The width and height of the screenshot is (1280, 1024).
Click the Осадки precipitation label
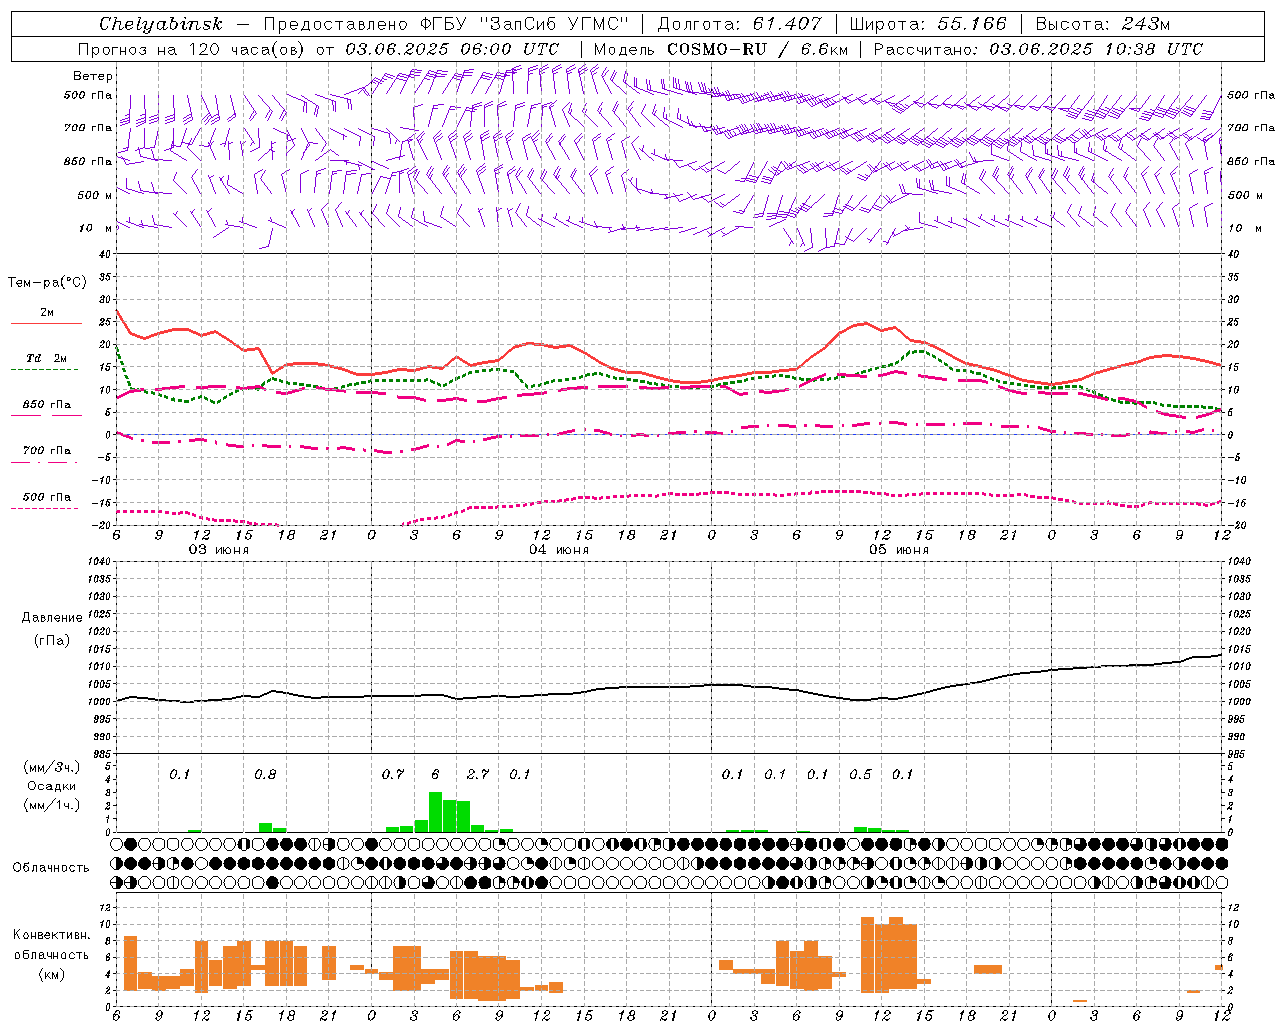(51, 786)
